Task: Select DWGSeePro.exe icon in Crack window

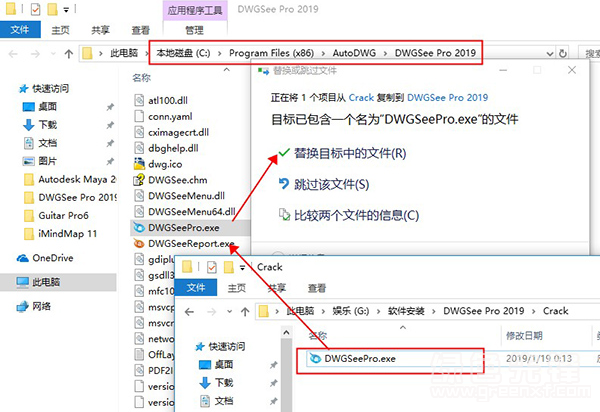Action: pyautogui.click(x=315, y=358)
